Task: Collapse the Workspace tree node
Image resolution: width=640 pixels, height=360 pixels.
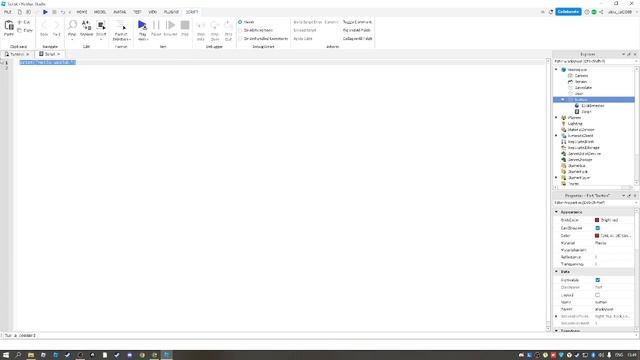Action: [556, 70]
